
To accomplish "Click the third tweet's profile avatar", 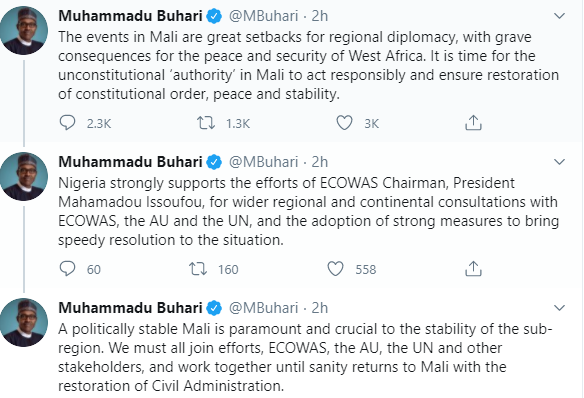I will click(24, 322).
